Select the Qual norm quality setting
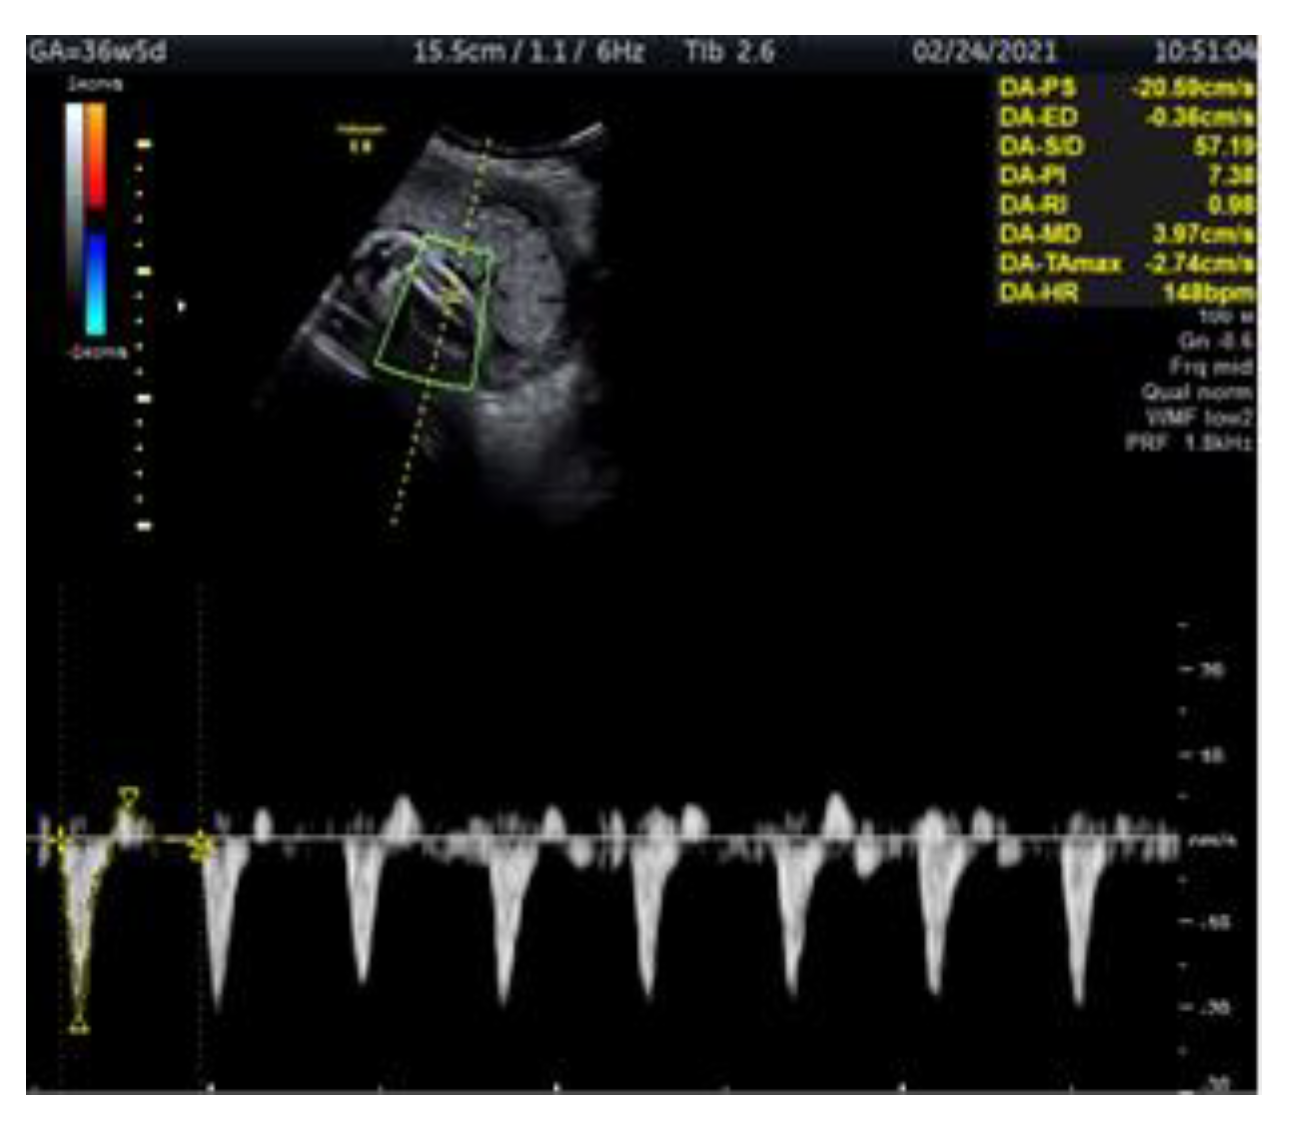The width and height of the screenshot is (1292, 1131). point(1197,392)
